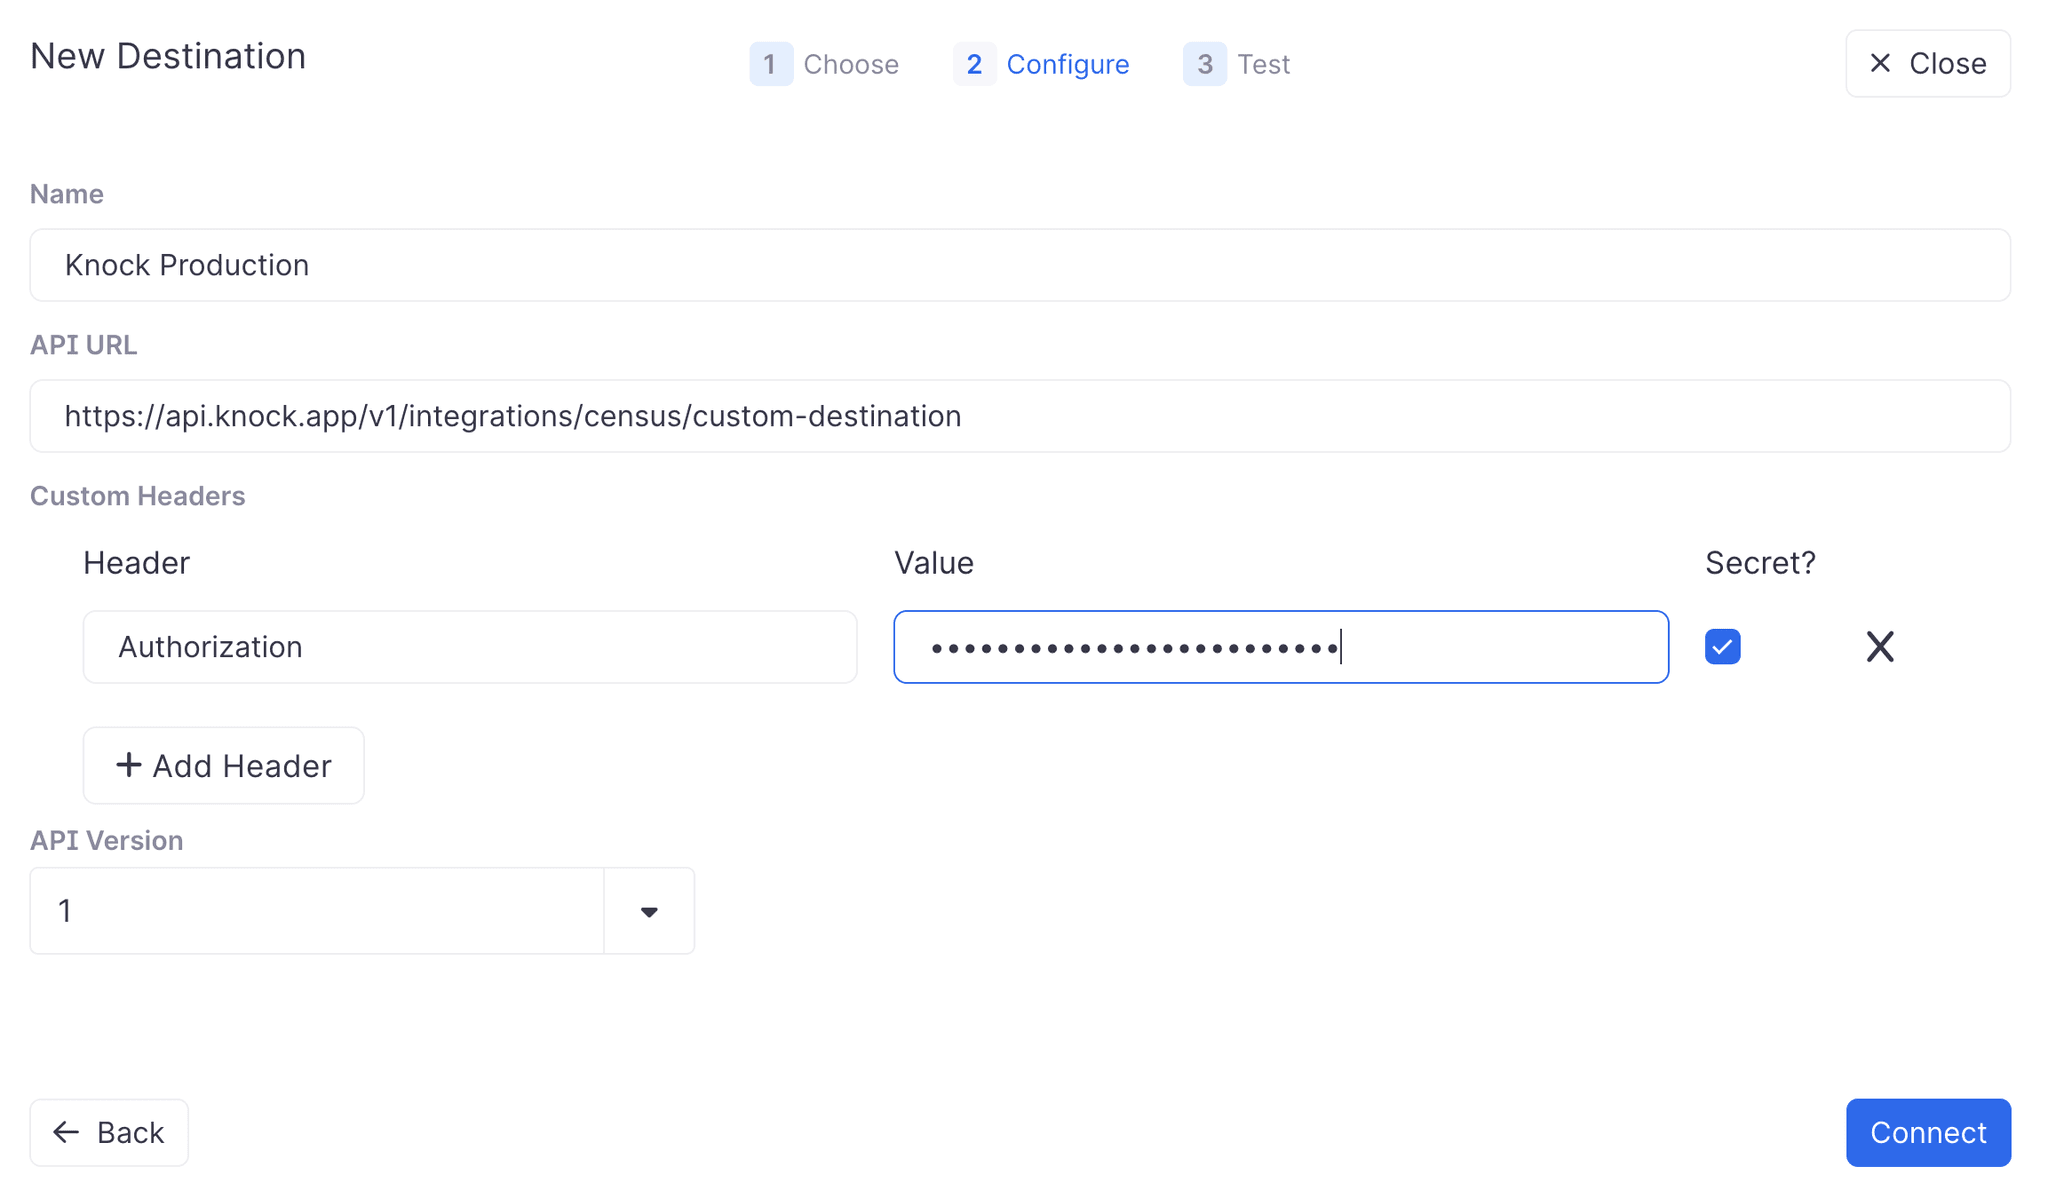Image resolution: width=2048 pixels, height=1190 pixels.
Task: Click the step 3 number badge
Action: (1205, 64)
